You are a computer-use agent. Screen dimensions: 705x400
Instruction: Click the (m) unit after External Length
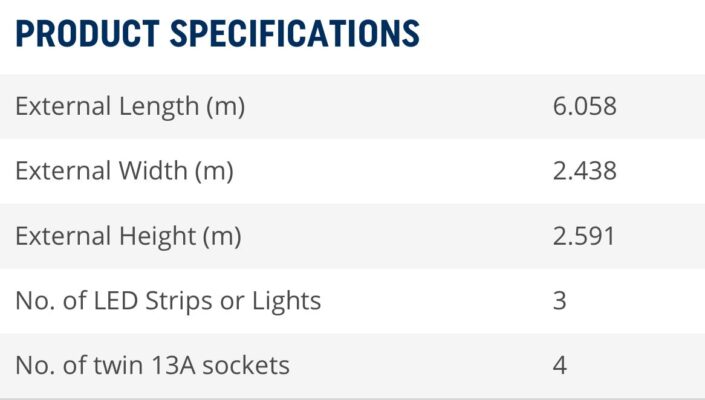(x=225, y=106)
